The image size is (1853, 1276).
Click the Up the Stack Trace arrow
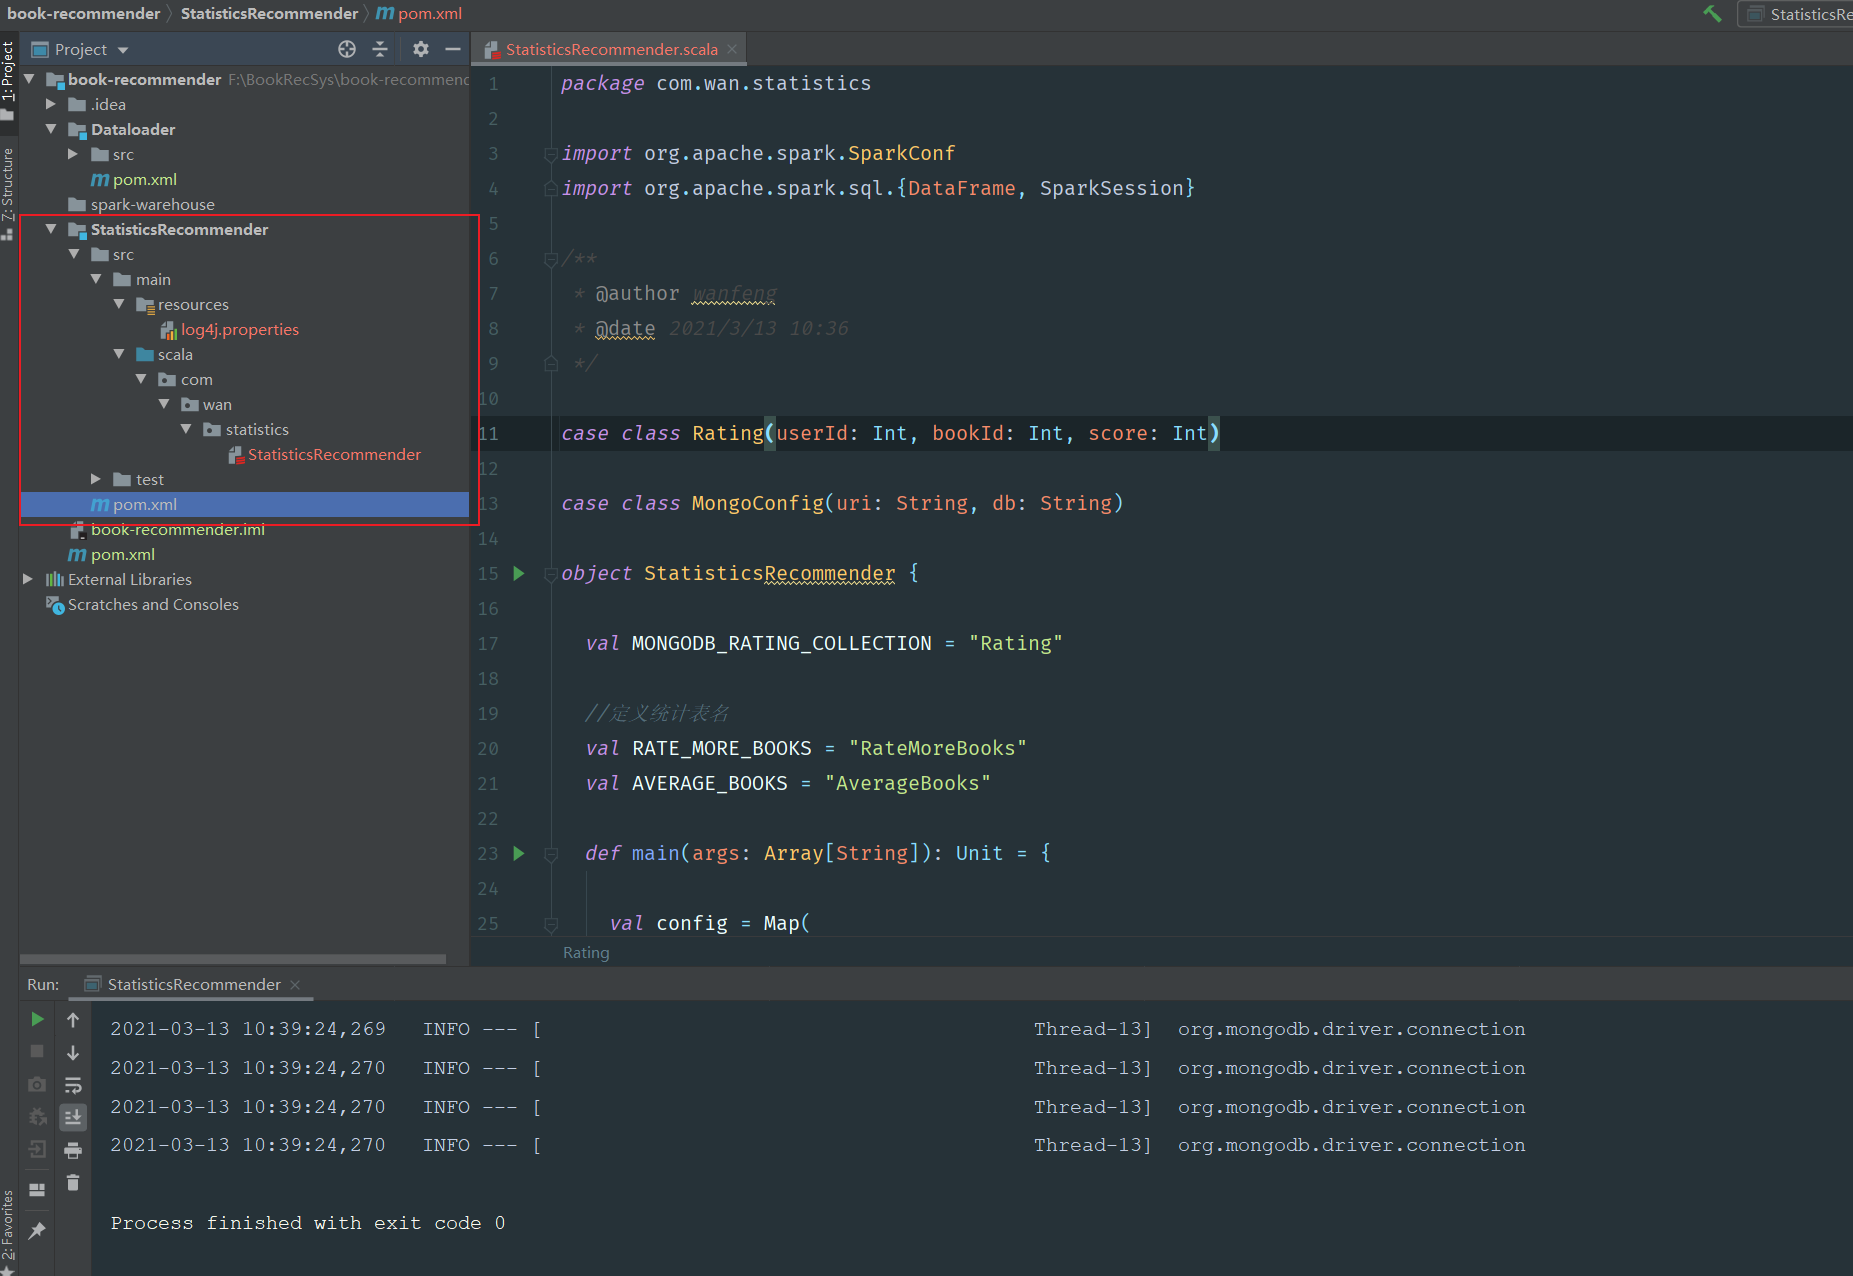click(x=73, y=1019)
